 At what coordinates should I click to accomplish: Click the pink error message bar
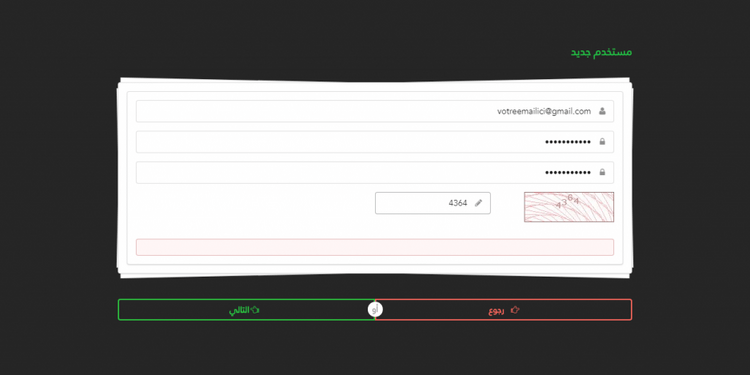(x=375, y=247)
